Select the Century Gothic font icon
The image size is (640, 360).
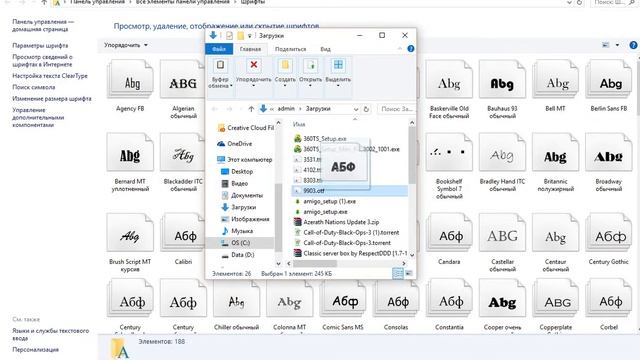[609, 232]
